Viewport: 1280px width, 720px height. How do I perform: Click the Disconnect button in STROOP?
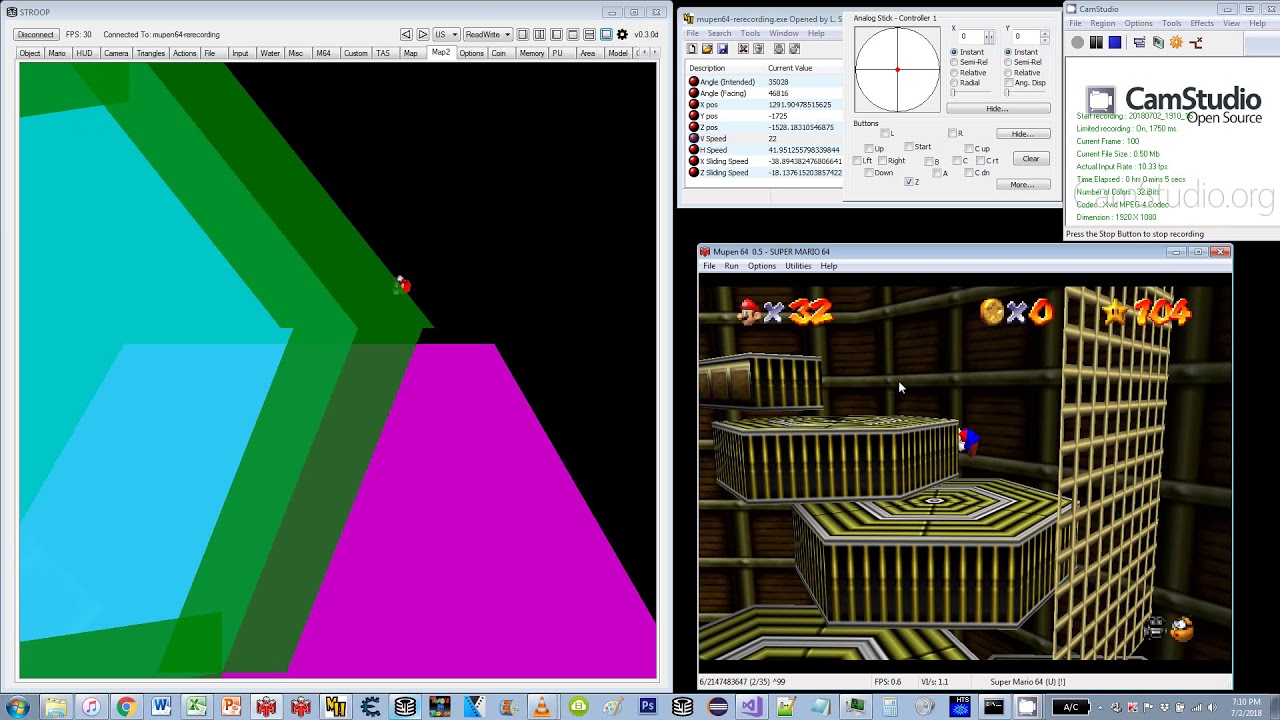click(36, 34)
